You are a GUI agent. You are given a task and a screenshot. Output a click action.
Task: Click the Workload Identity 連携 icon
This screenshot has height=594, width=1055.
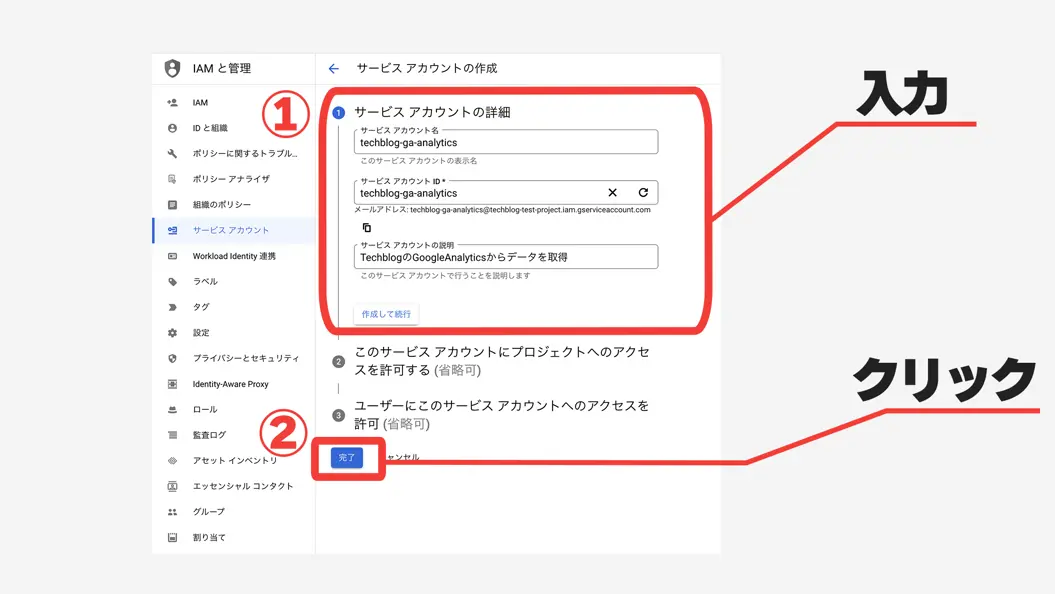tap(172, 256)
